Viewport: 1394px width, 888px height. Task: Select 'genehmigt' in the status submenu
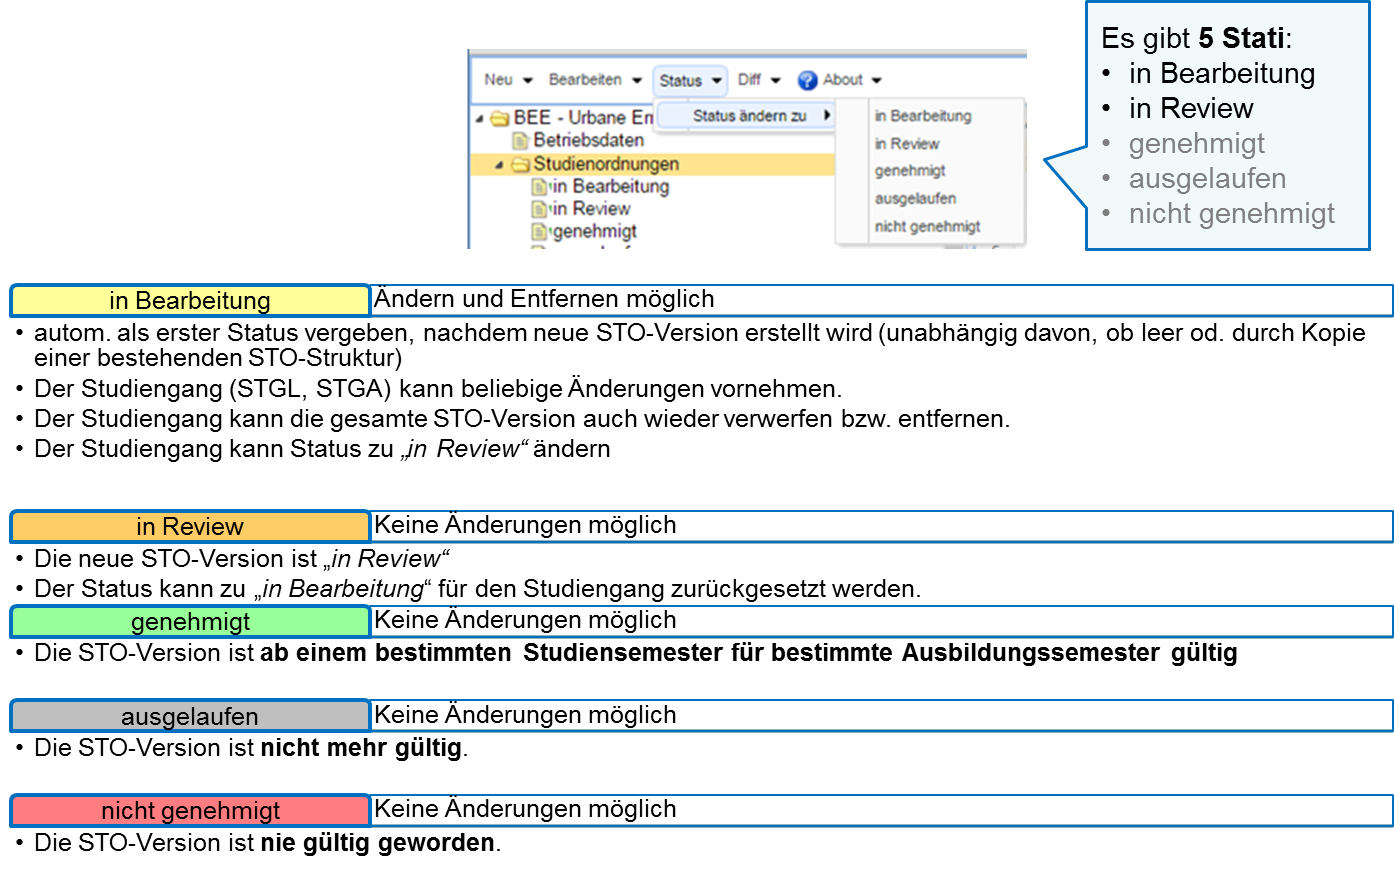click(x=910, y=171)
